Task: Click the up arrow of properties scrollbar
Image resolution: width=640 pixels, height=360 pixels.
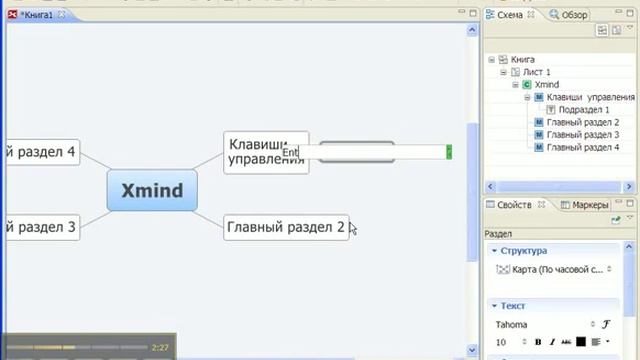Action: (x=629, y=247)
